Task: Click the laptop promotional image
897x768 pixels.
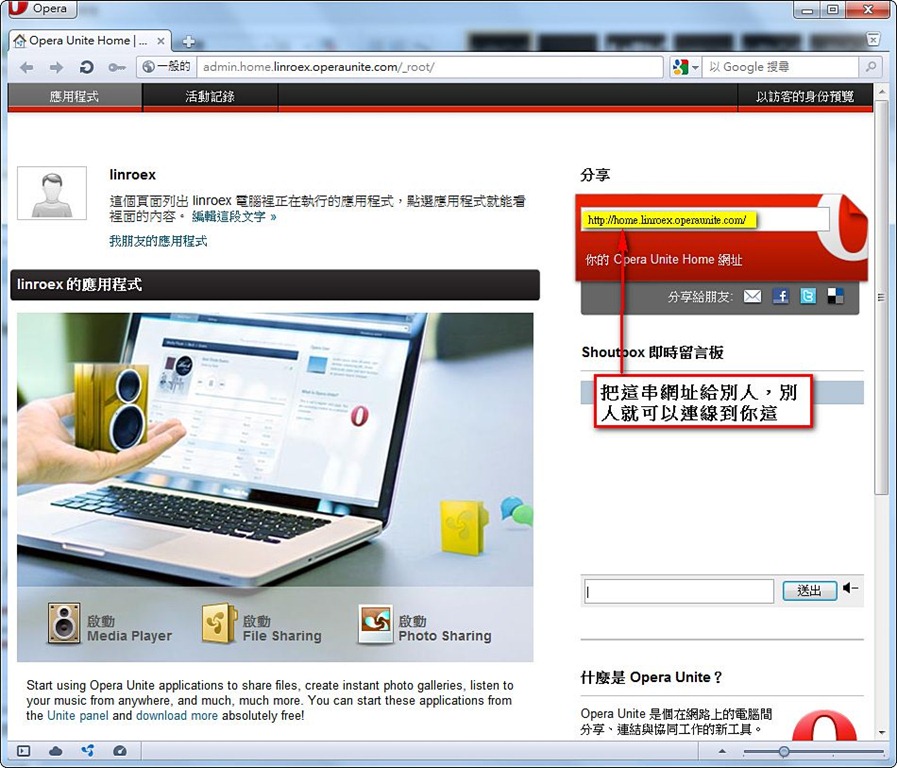Action: (x=275, y=449)
